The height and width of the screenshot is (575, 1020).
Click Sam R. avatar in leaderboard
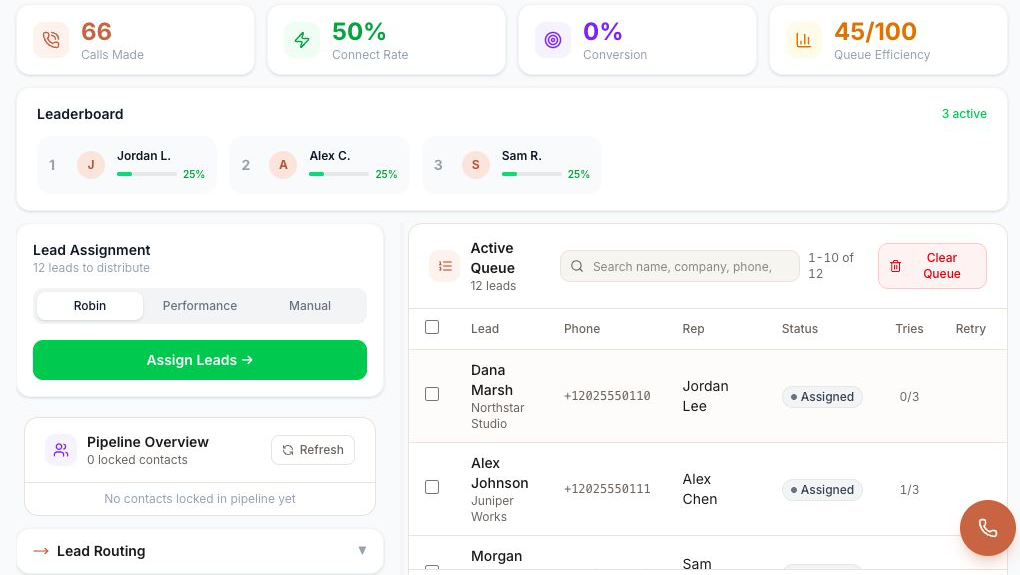(x=476, y=165)
